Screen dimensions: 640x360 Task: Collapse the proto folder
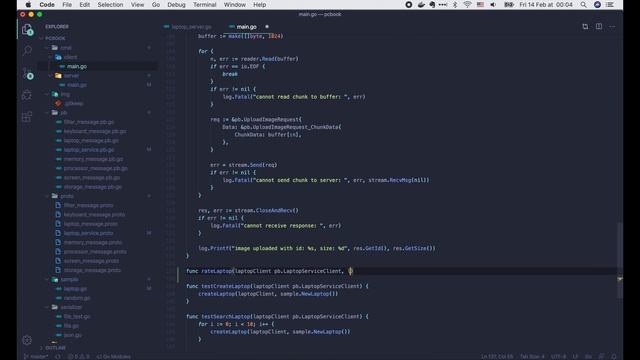(x=67, y=196)
